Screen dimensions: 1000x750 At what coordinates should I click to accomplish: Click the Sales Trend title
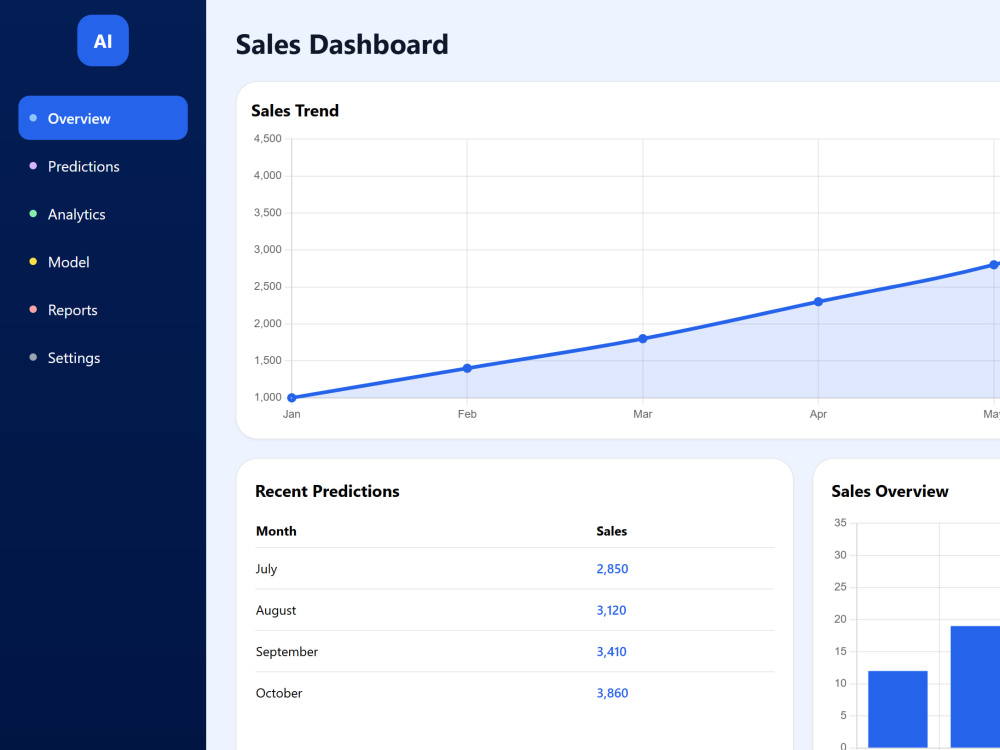coord(295,111)
